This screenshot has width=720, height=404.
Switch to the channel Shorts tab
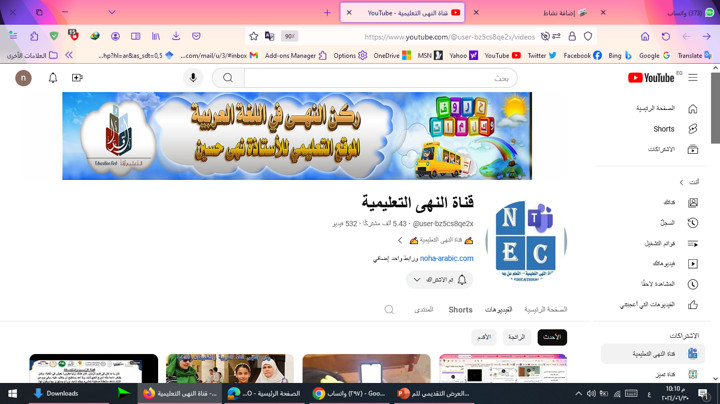[460, 310]
